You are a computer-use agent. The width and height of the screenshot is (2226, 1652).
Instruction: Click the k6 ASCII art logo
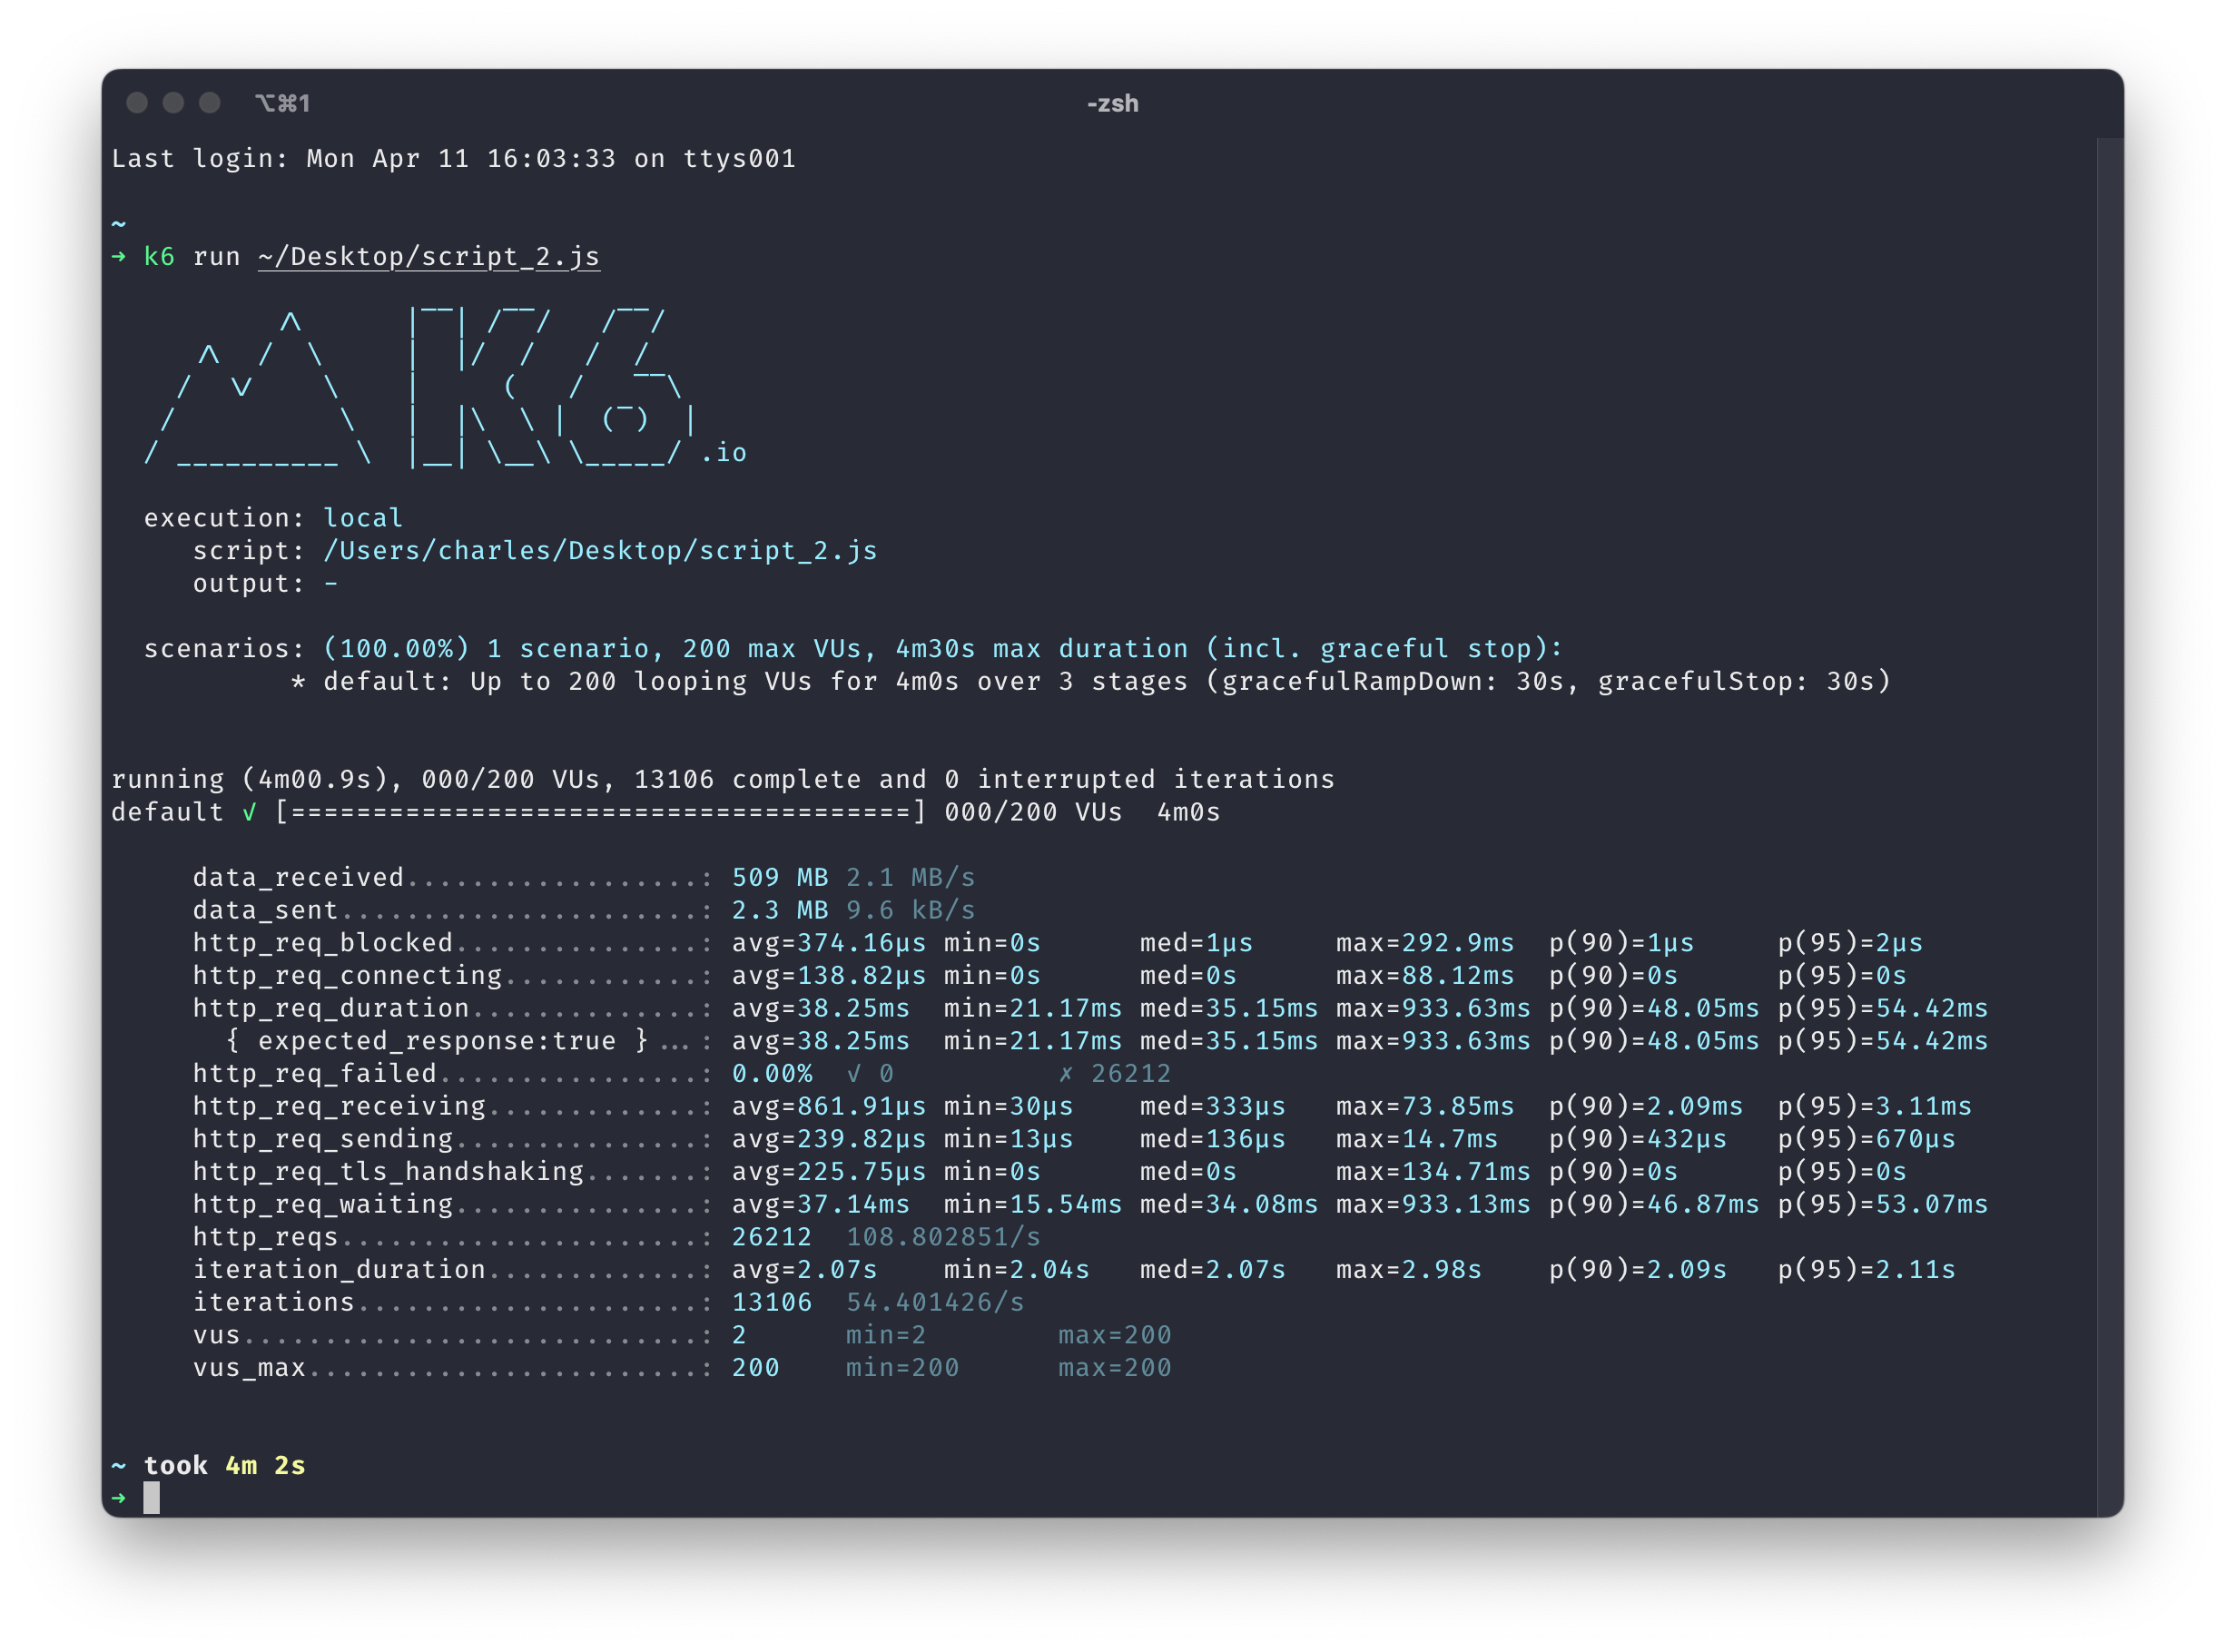(446, 387)
